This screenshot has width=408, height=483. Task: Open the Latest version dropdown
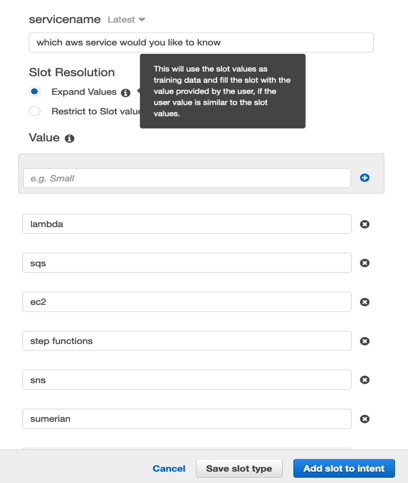tap(126, 20)
